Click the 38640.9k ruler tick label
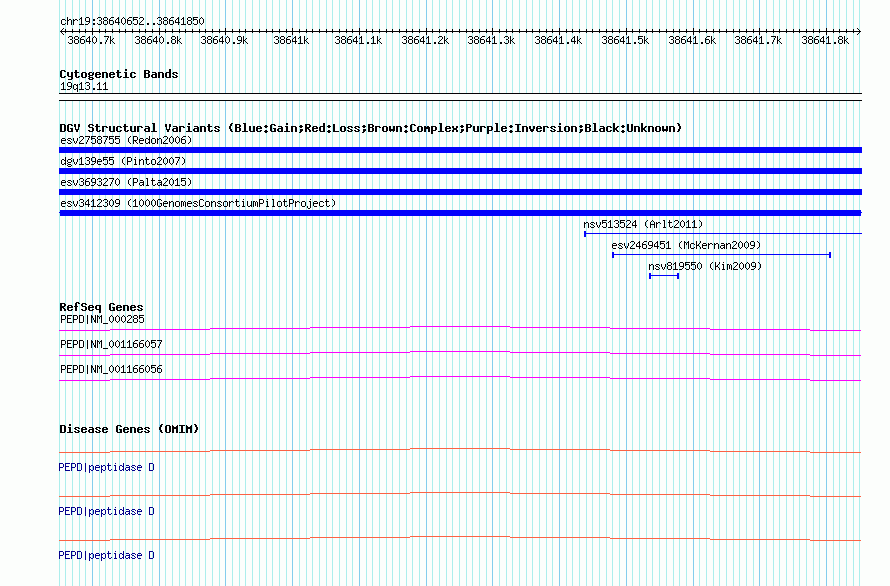 224,40
